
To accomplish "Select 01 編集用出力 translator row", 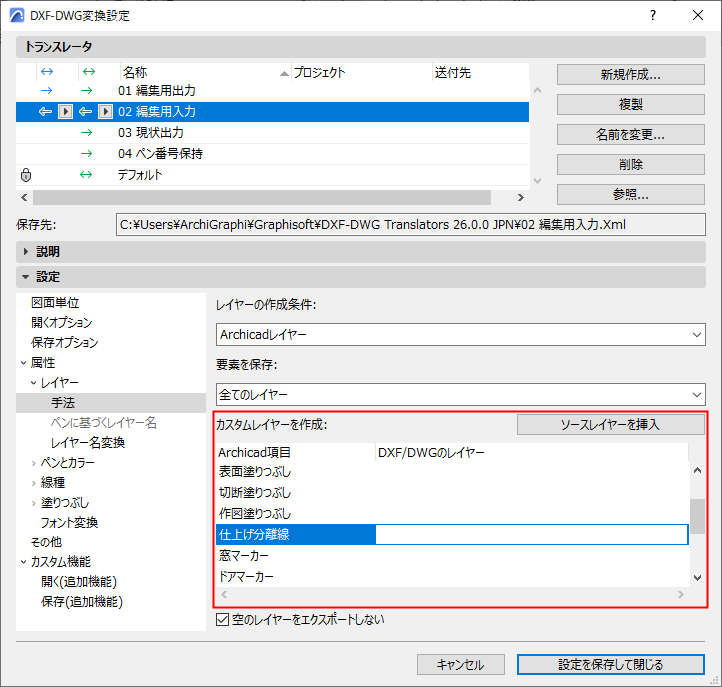I will (x=272, y=91).
